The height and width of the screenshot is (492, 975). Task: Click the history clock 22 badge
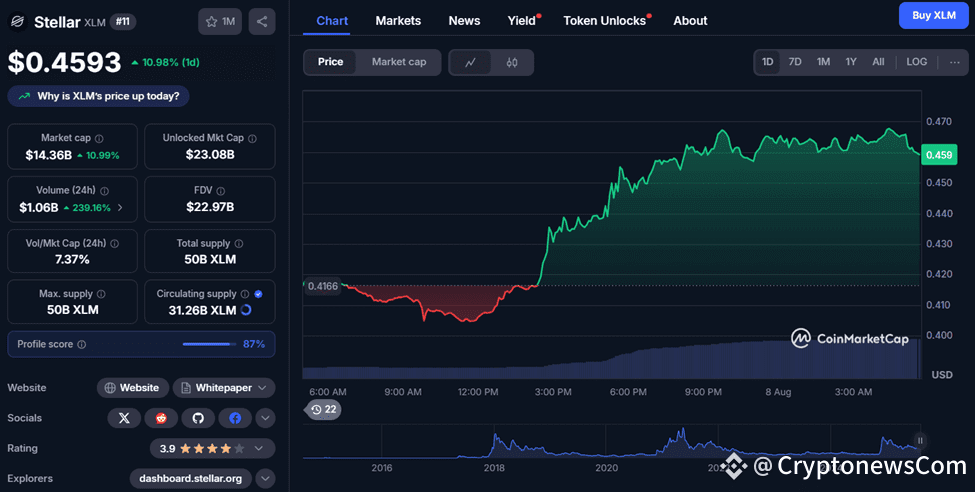point(323,409)
